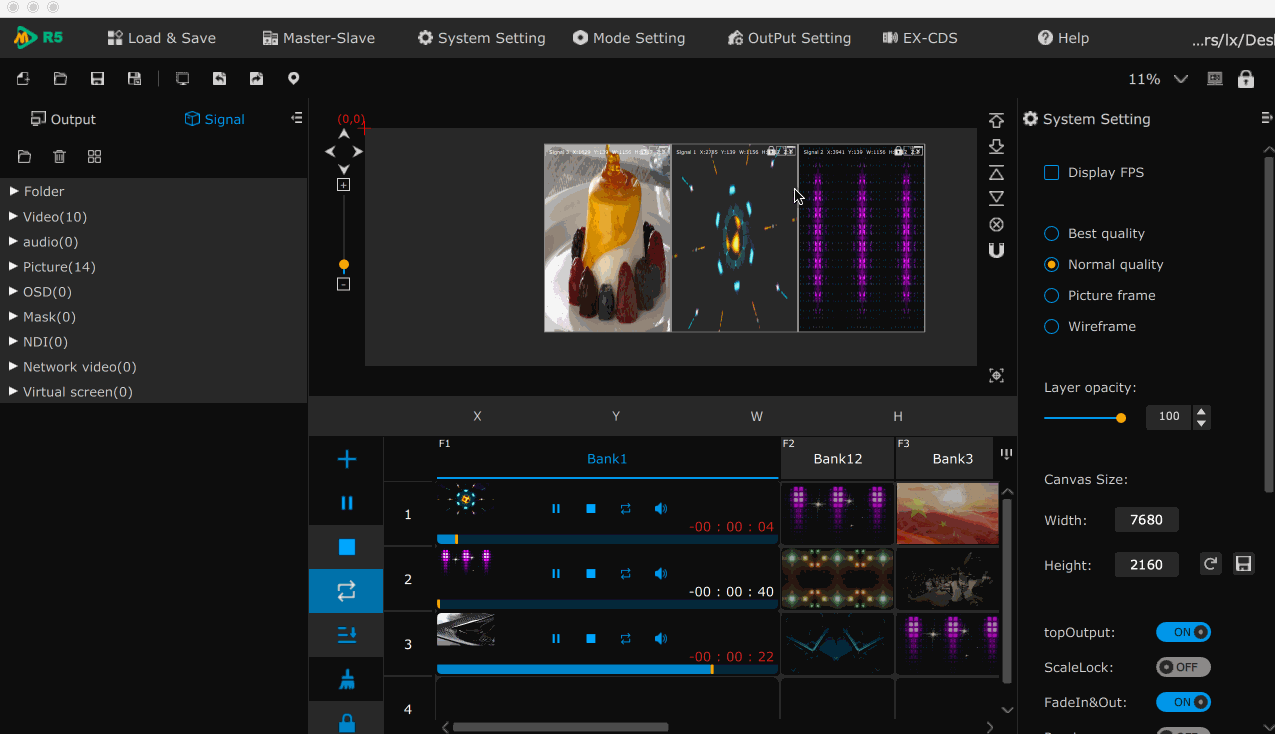Expand the Picture(14) category
1275x734 pixels.
pyautogui.click(x=14, y=266)
